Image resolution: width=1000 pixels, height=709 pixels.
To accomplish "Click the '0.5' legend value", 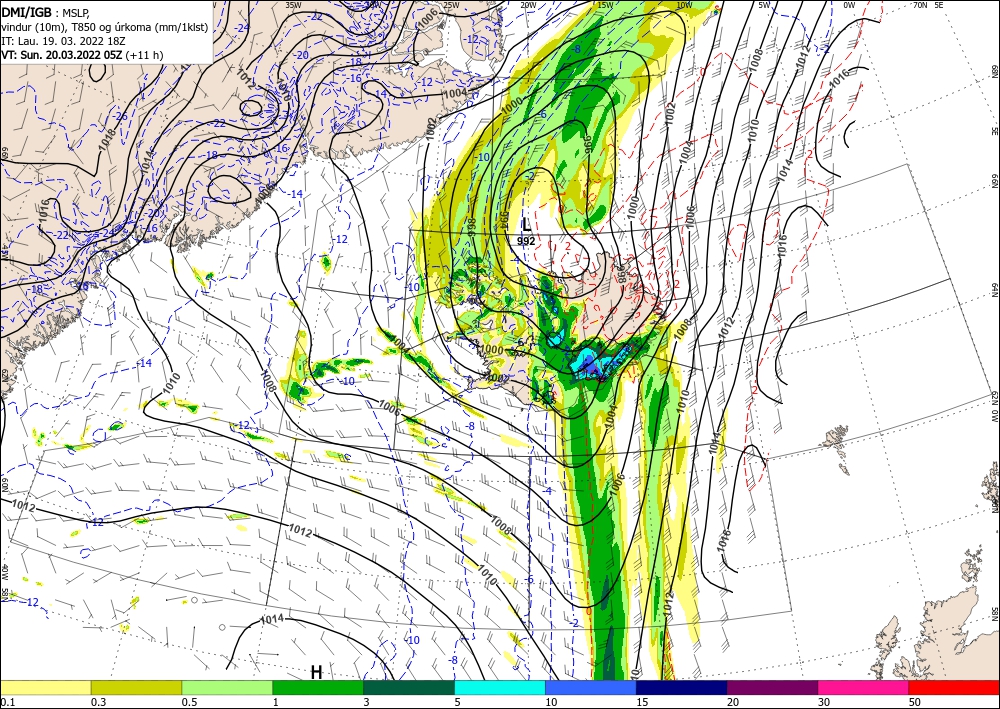I will [189, 702].
